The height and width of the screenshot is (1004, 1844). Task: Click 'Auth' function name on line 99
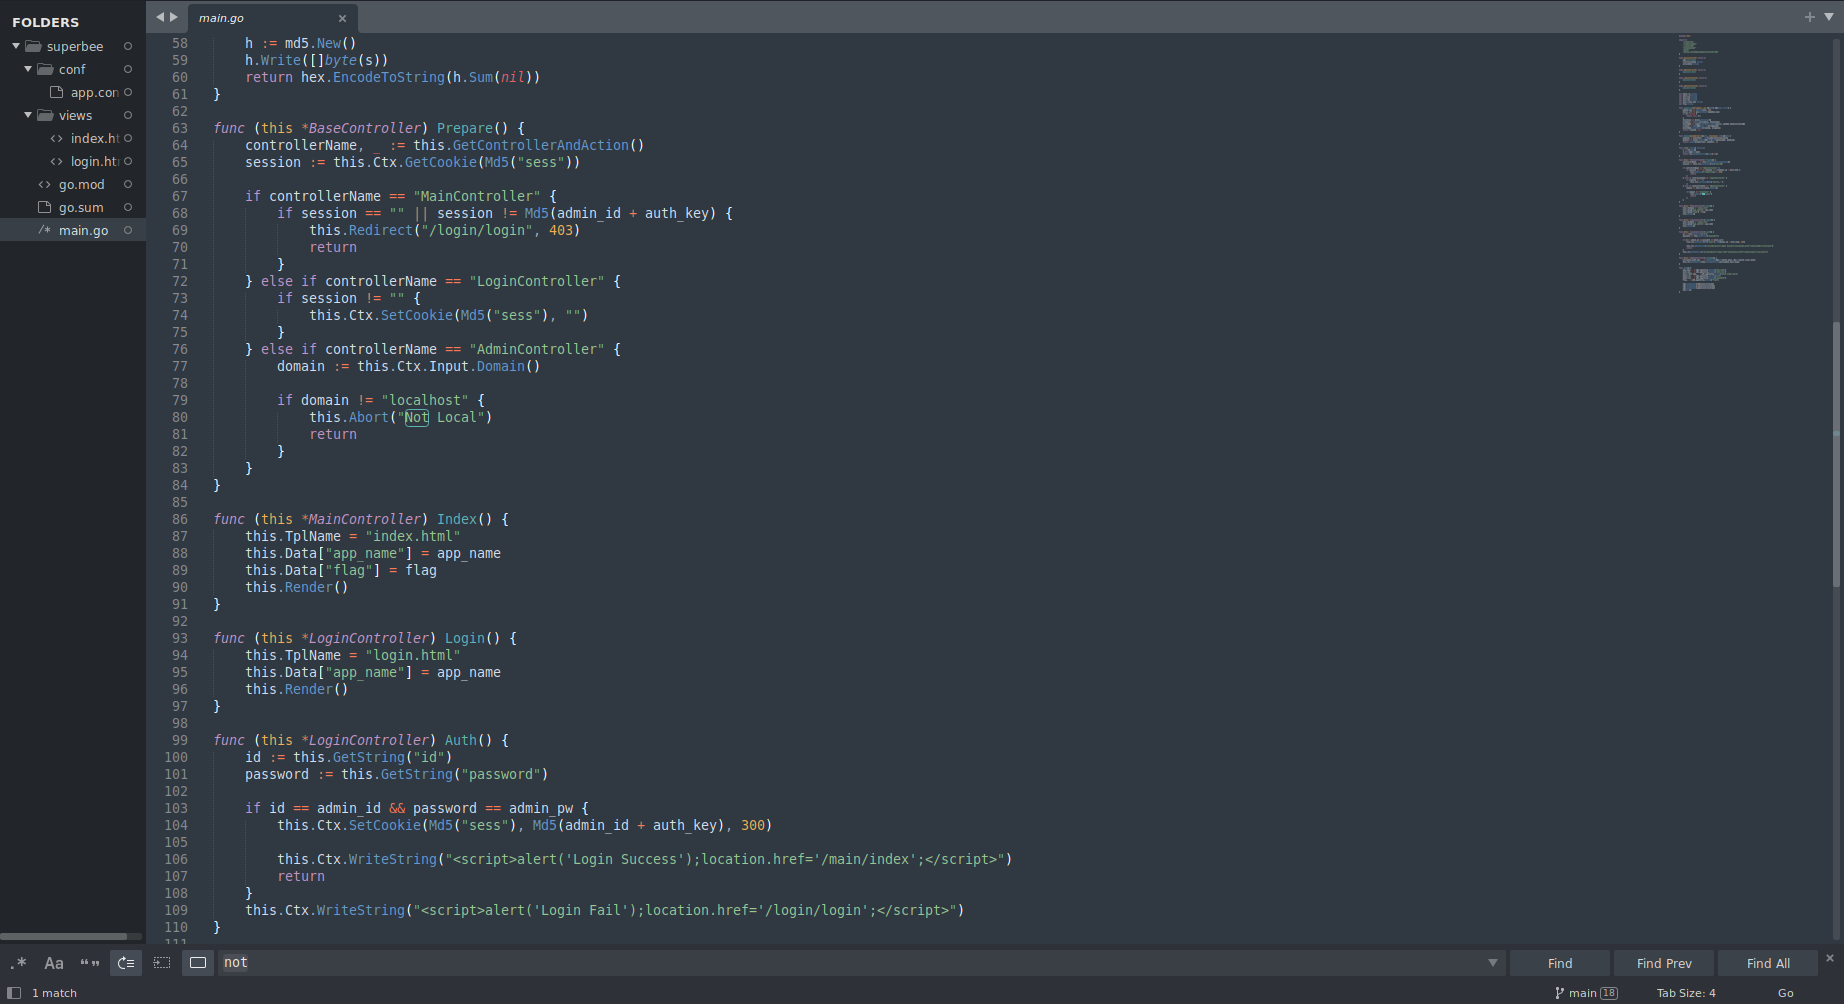point(461,740)
